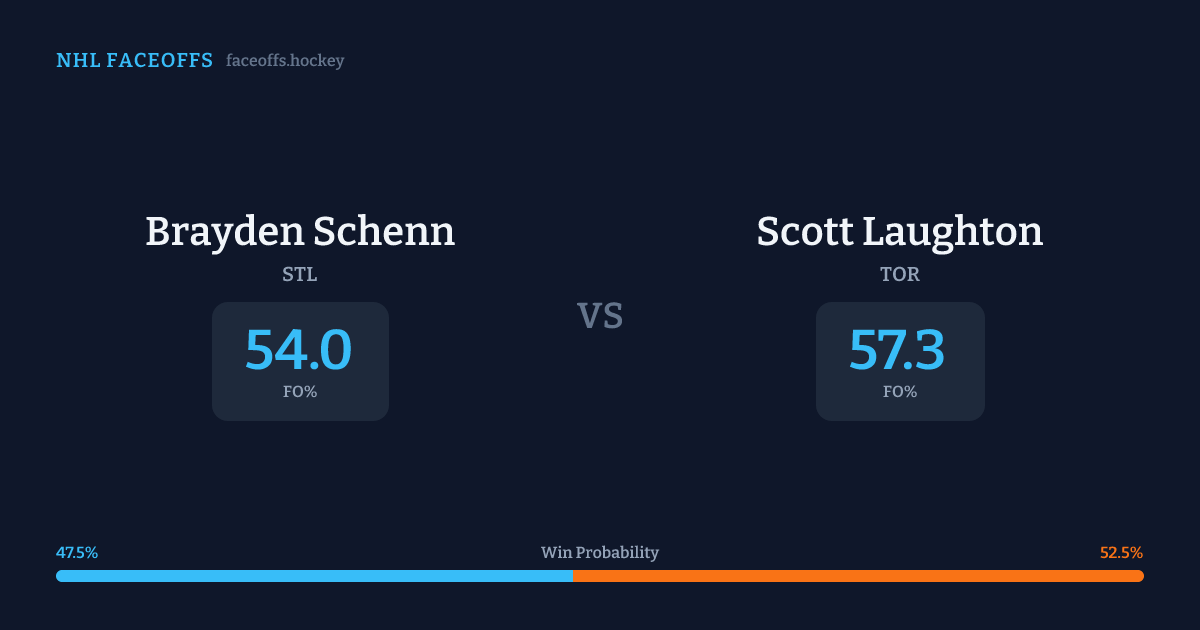
Task: Select the Brayden Schenn player name
Action: pyautogui.click(x=300, y=231)
